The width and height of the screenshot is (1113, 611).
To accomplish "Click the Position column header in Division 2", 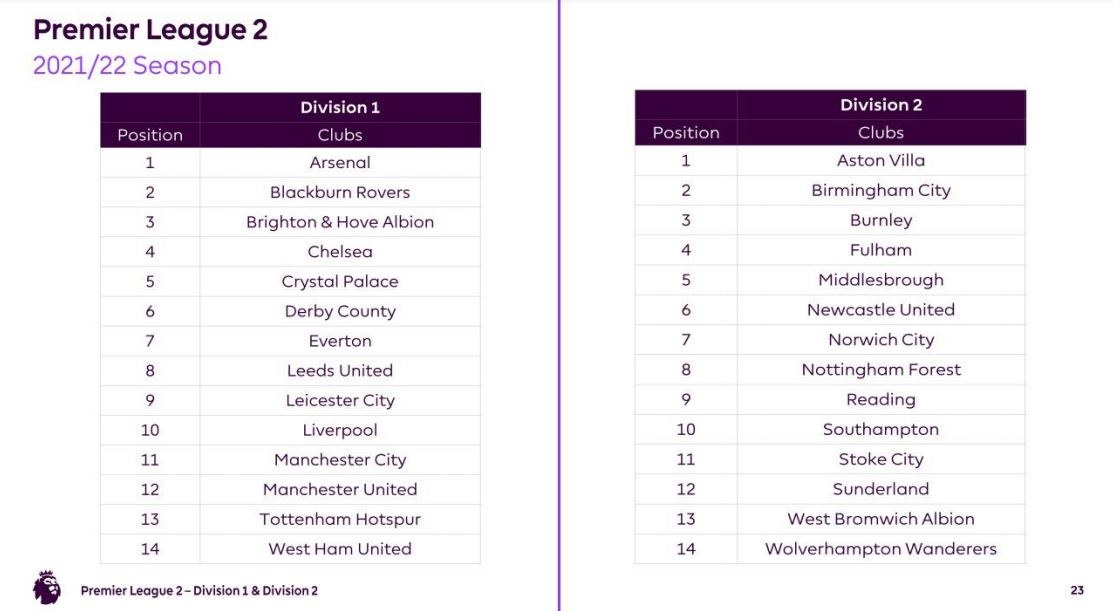I will tap(686, 133).
